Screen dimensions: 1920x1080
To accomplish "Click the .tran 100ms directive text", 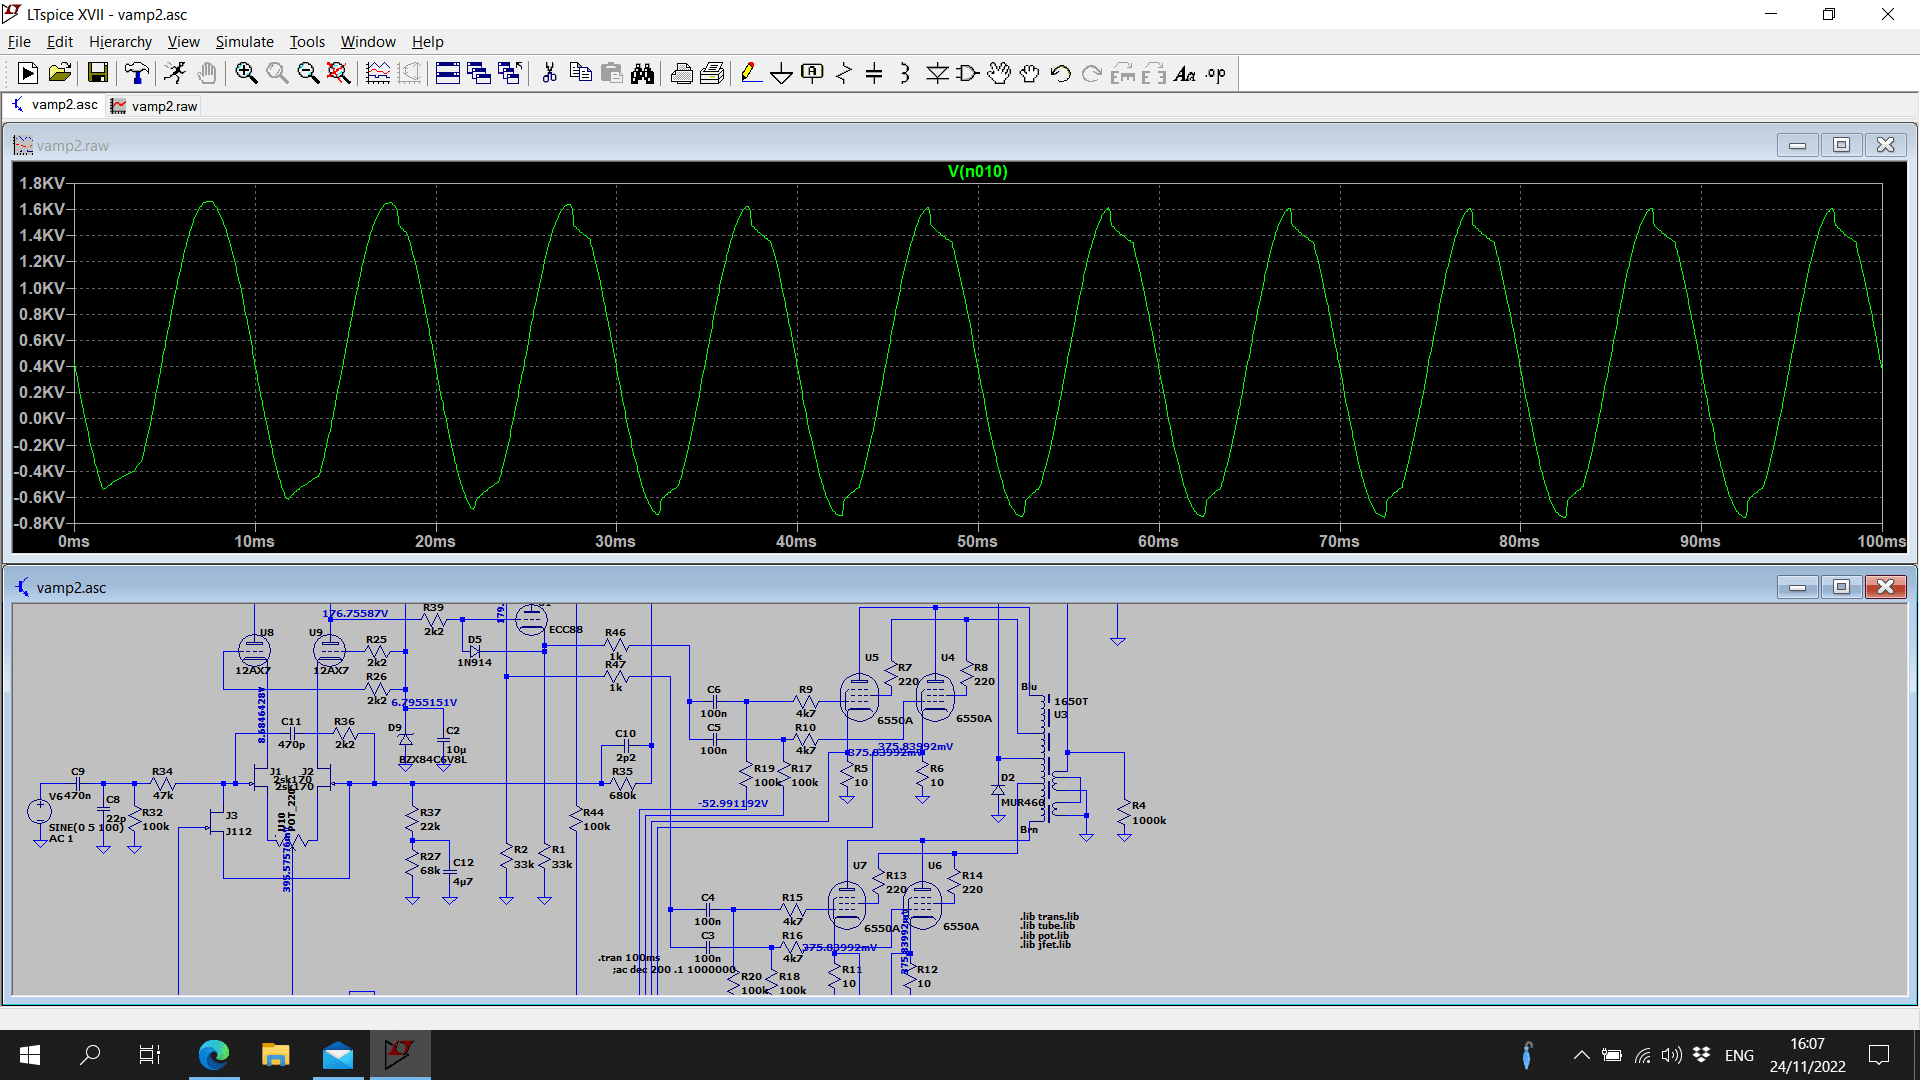I will tap(629, 957).
